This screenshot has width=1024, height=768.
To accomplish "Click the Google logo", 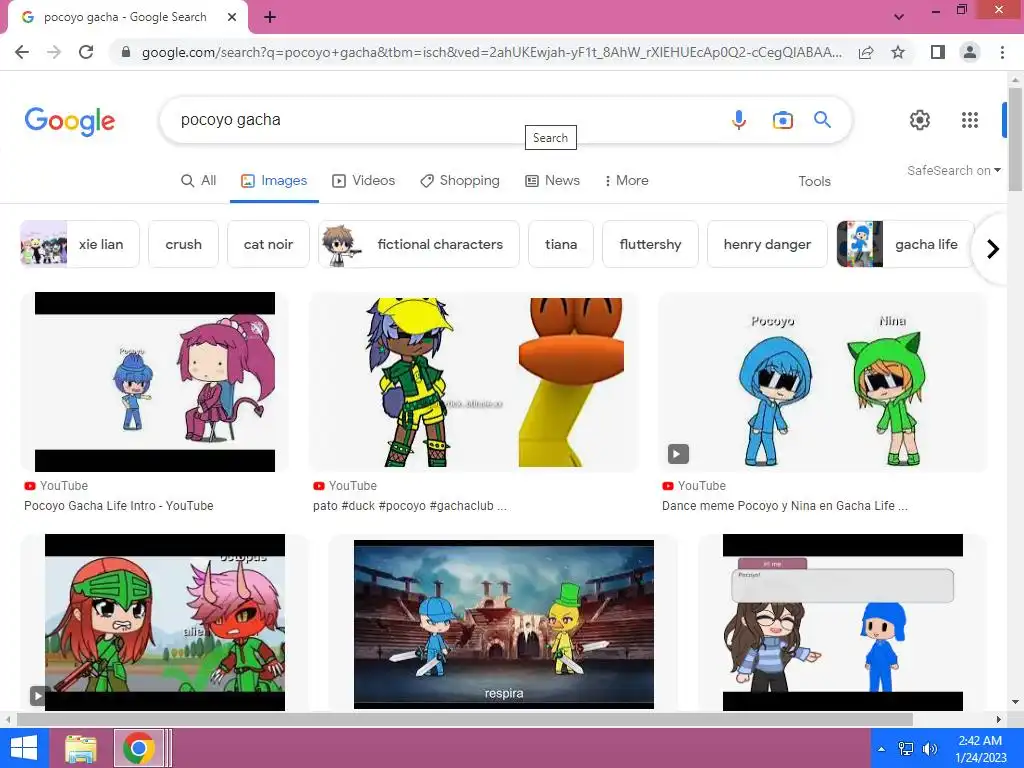I will coord(70,121).
